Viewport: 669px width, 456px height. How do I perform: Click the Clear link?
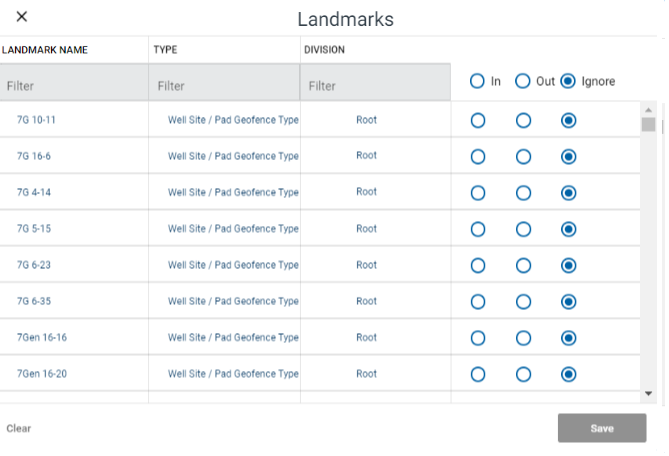[19, 428]
